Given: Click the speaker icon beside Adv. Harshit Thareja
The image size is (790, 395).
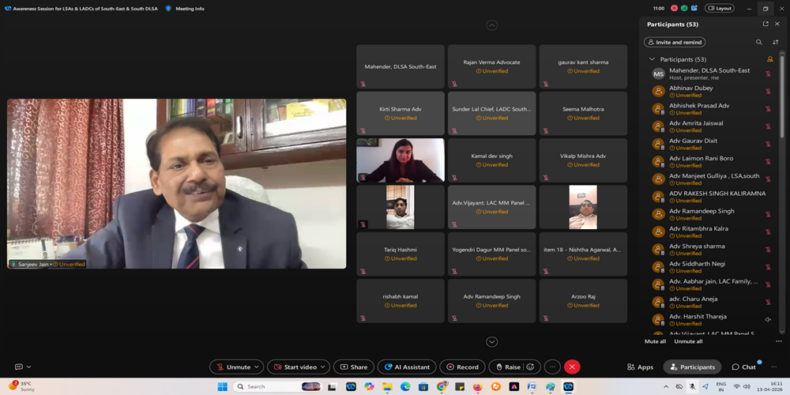Looking at the screenshot, I should click(768, 319).
